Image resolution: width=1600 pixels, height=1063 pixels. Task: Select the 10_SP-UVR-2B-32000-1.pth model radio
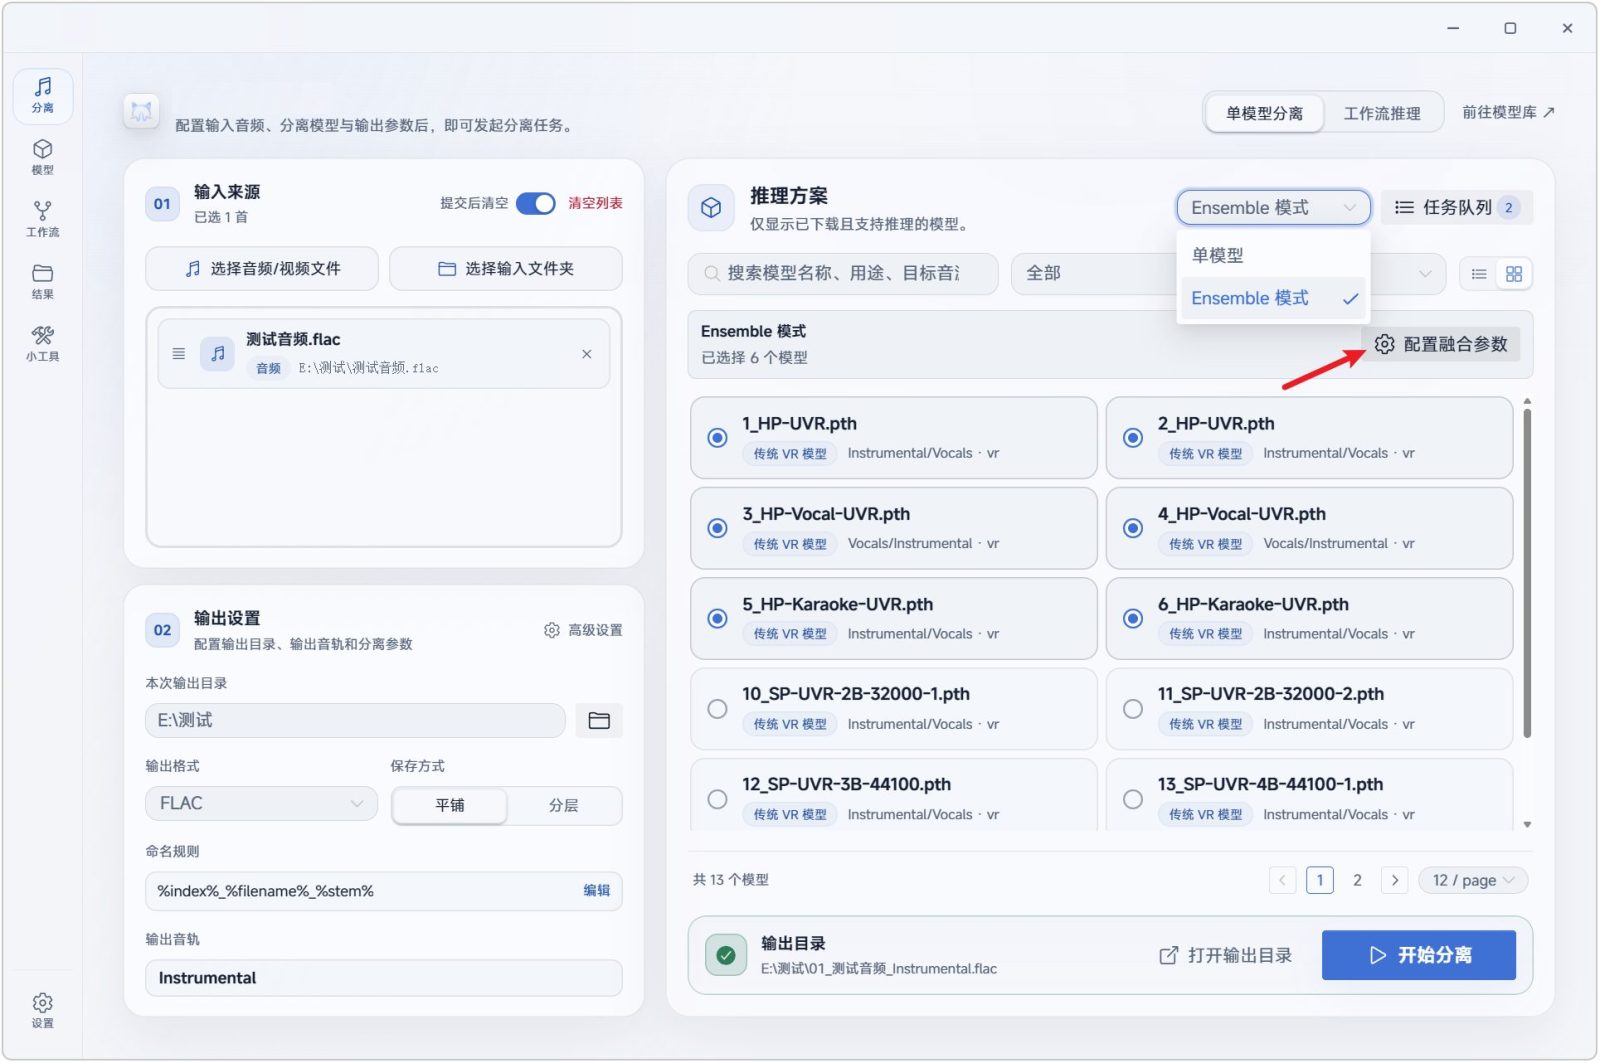click(x=717, y=709)
